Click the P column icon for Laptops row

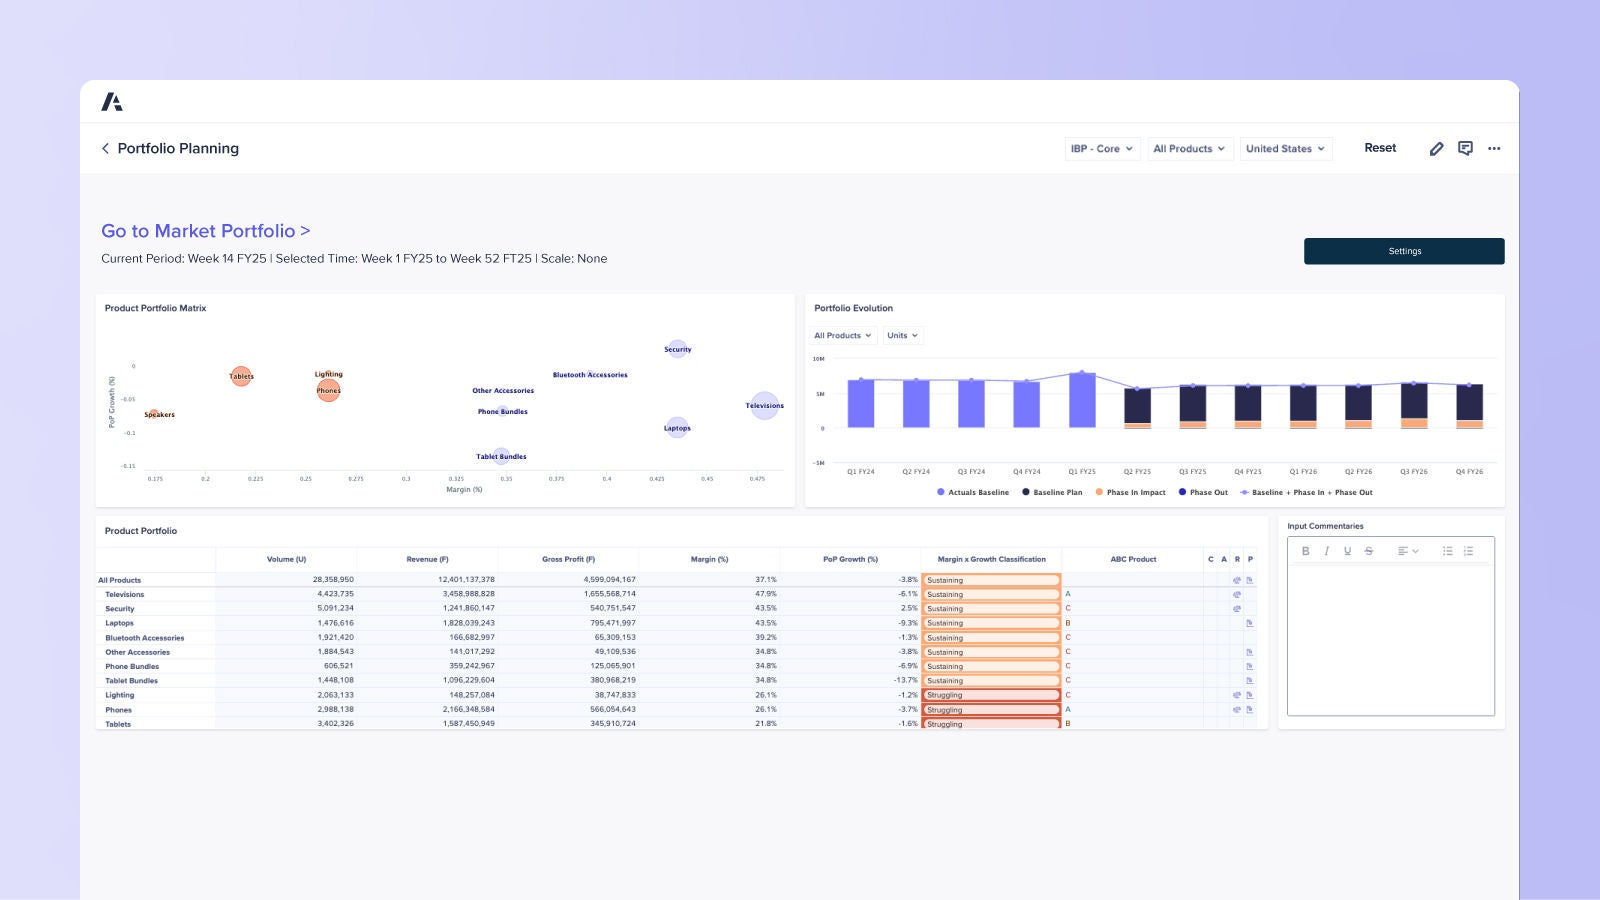coord(1248,622)
